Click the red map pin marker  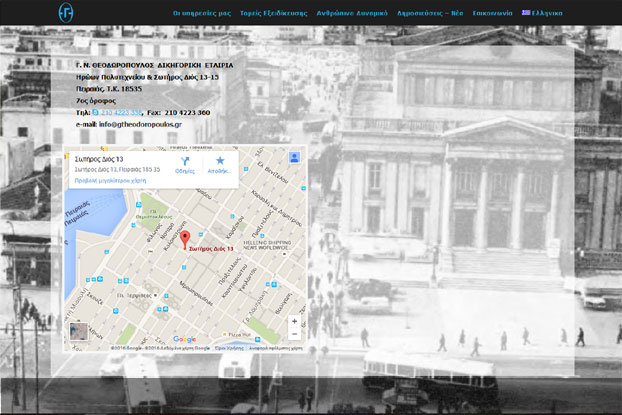(184, 239)
